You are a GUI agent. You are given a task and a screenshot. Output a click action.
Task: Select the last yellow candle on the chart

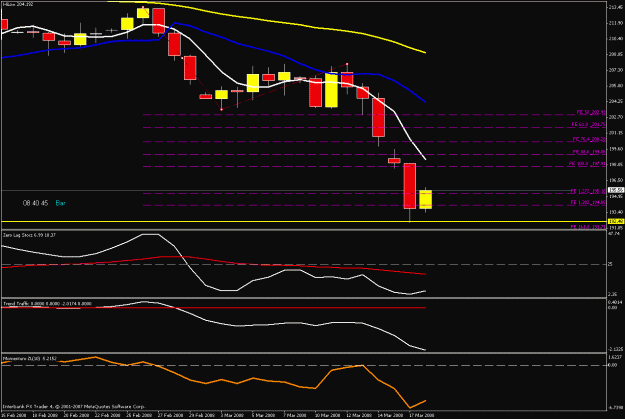point(426,199)
